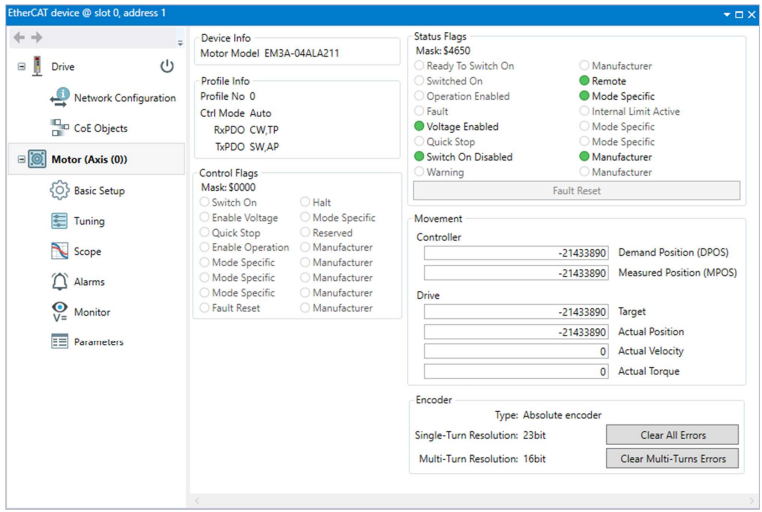Select Network Configuration in the tree

125,98
